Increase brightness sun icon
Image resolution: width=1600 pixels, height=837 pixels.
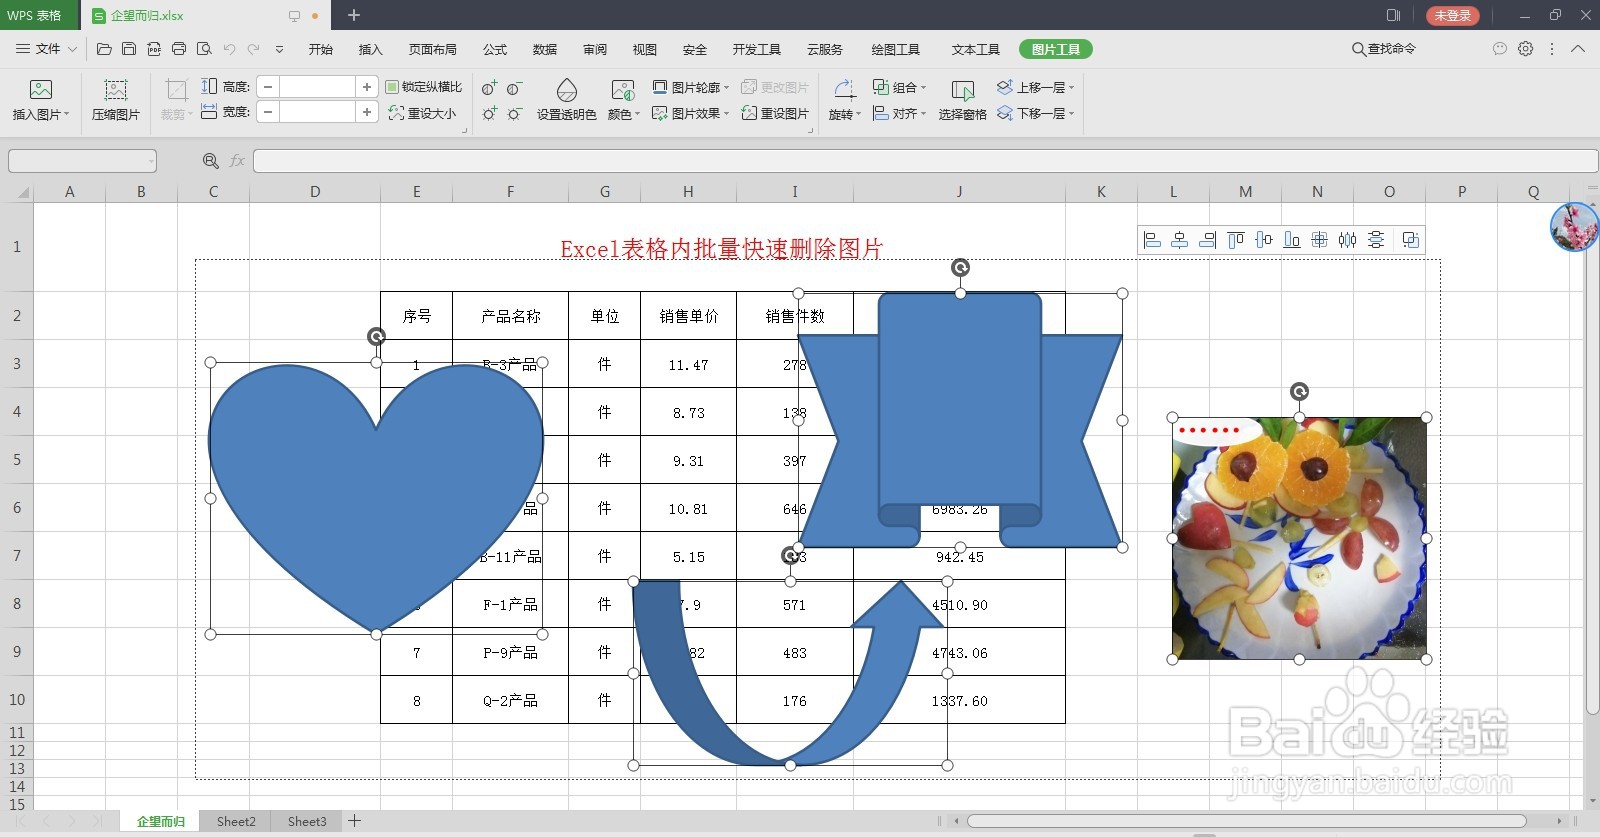(x=489, y=114)
